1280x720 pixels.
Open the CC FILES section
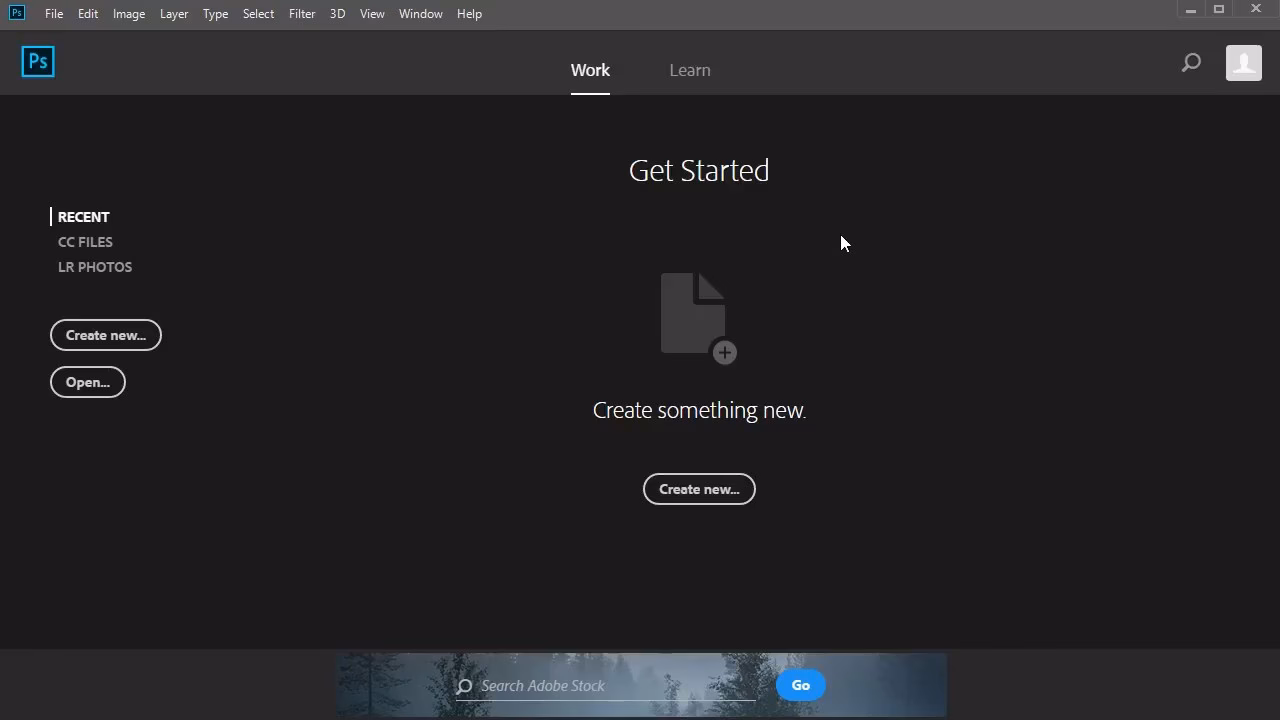click(85, 241)
